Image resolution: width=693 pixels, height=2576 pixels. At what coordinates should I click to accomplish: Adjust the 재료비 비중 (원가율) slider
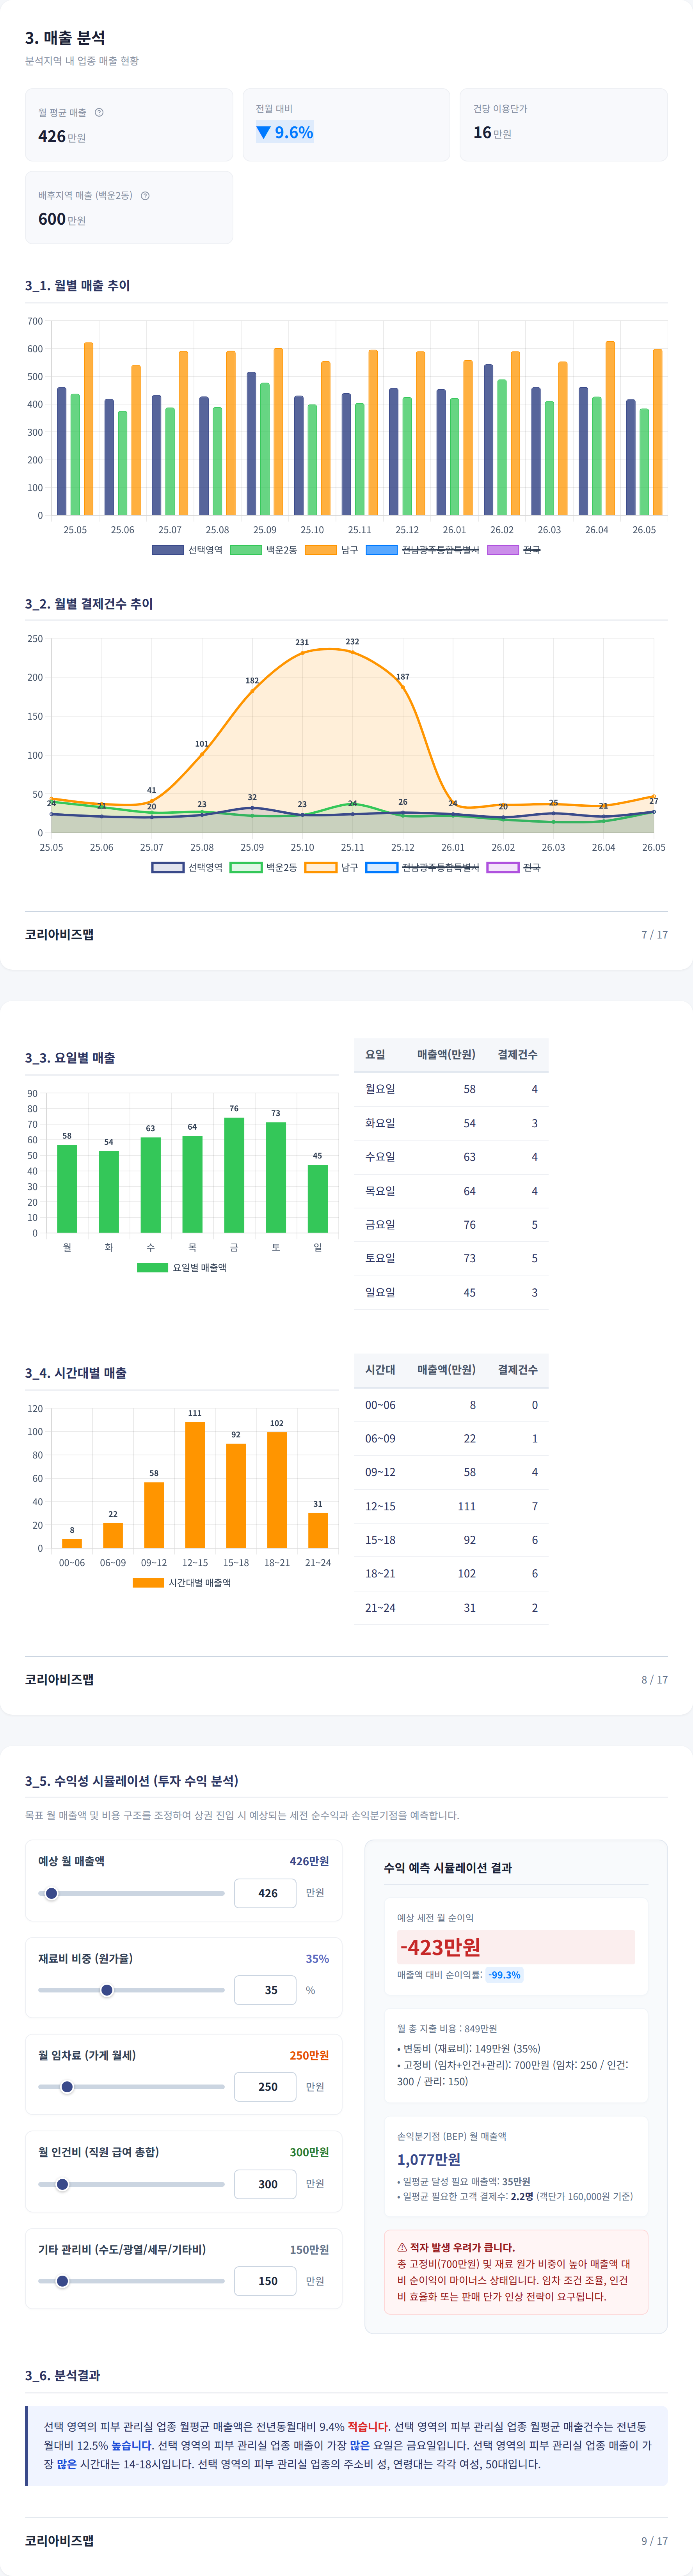[x=131, y=1990]
